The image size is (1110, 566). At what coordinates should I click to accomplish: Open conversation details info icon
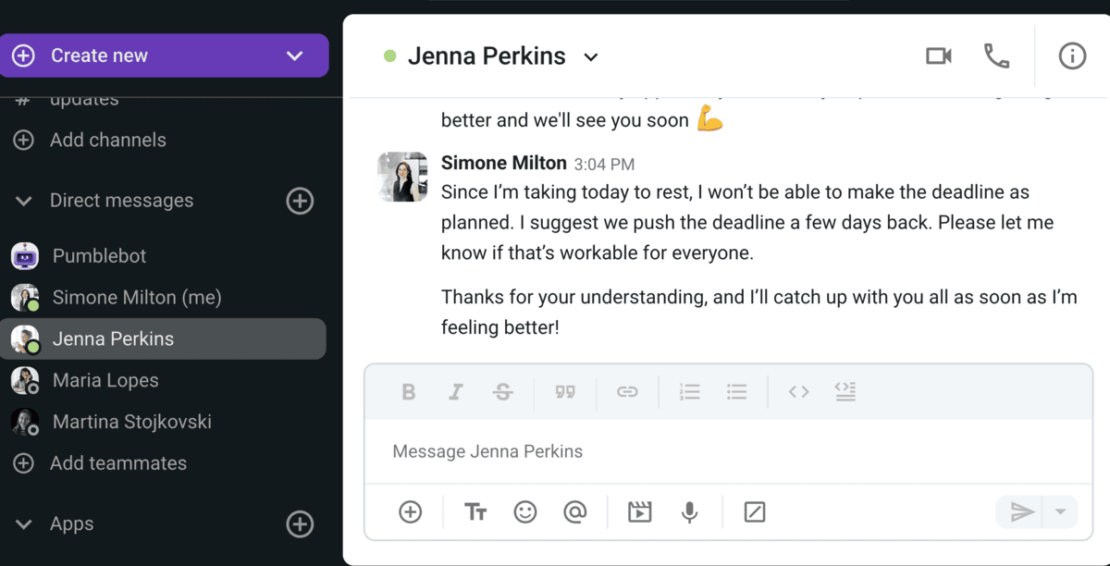click(1072, 56)
